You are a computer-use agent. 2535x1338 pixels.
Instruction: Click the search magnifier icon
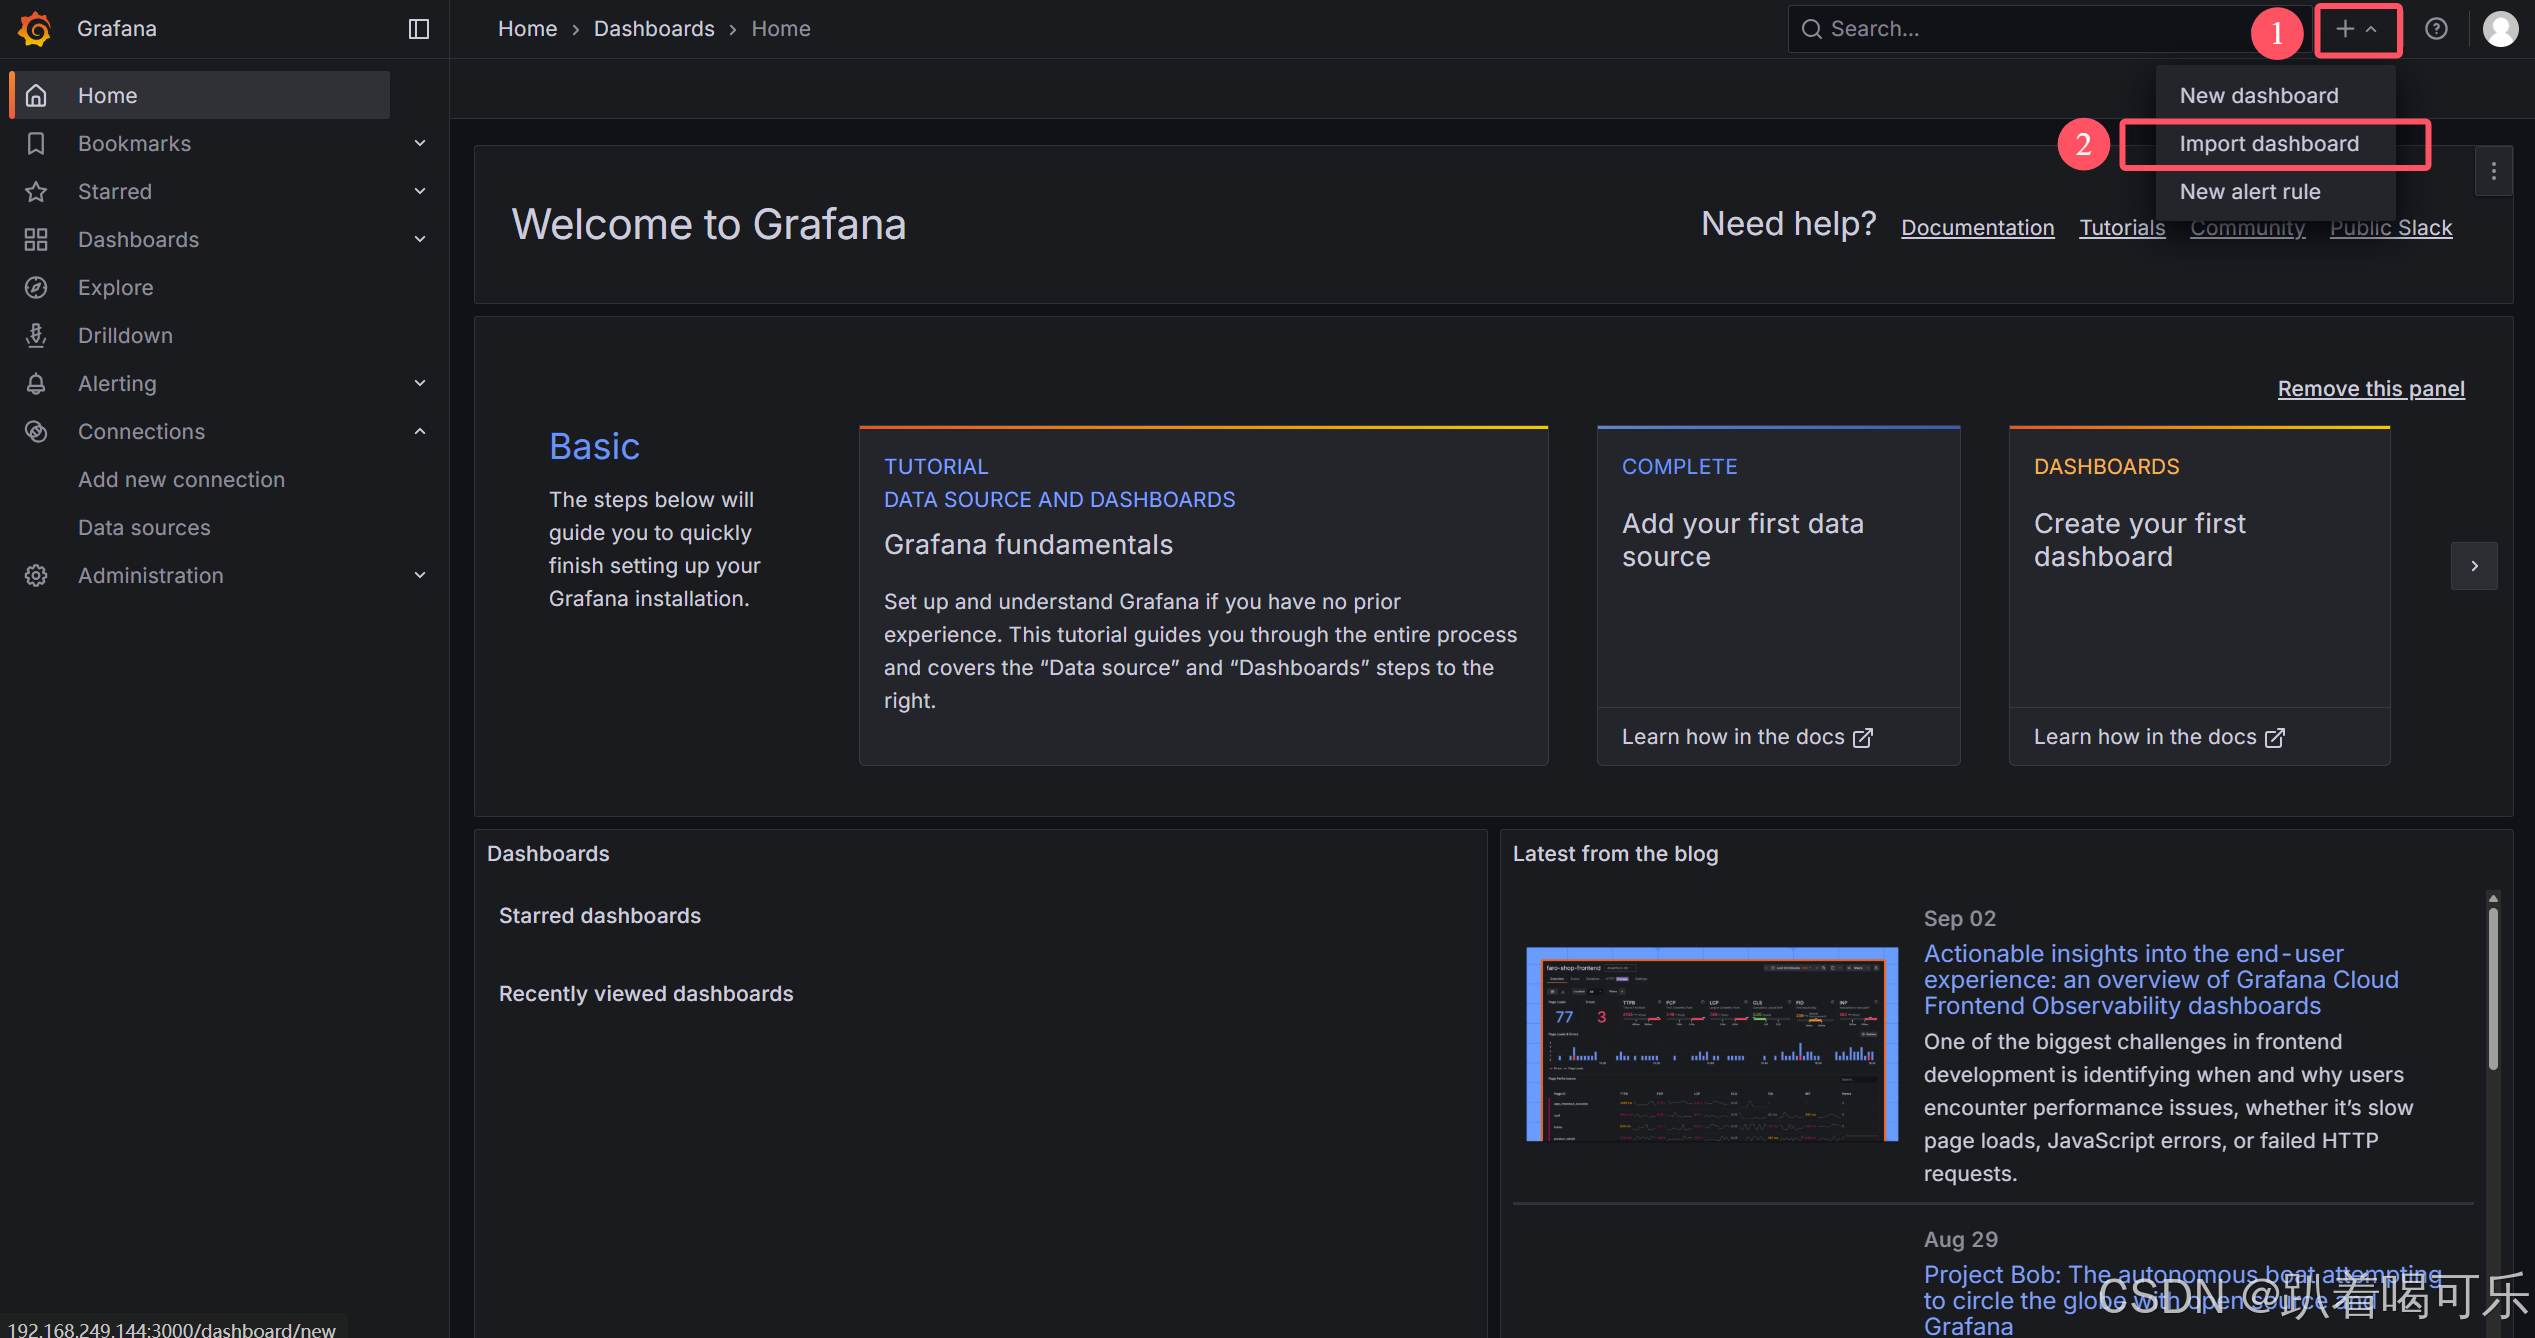click(x=1811, y=29)
